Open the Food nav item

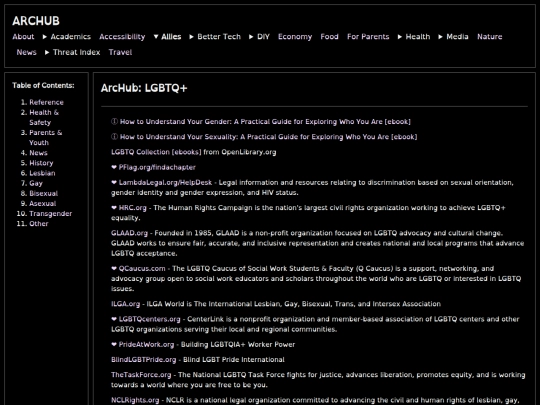tap(330, 37)
